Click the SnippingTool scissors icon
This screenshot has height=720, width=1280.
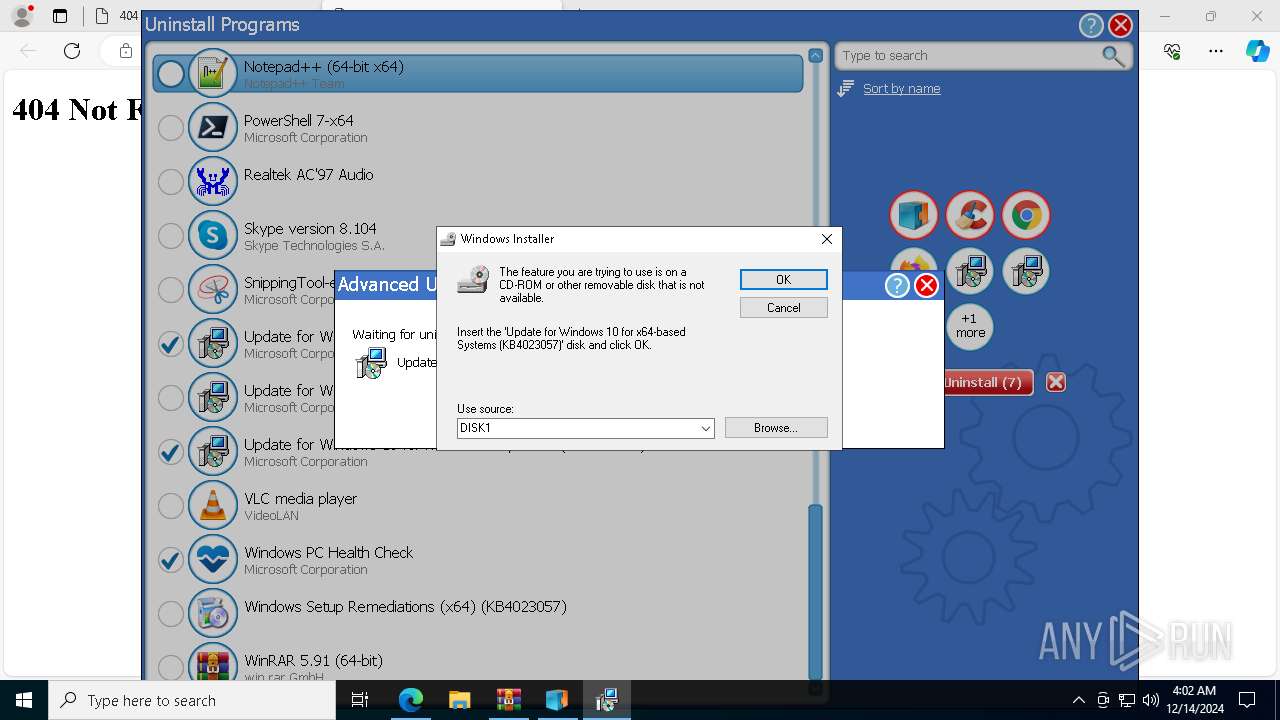click(x=213, y=290)
